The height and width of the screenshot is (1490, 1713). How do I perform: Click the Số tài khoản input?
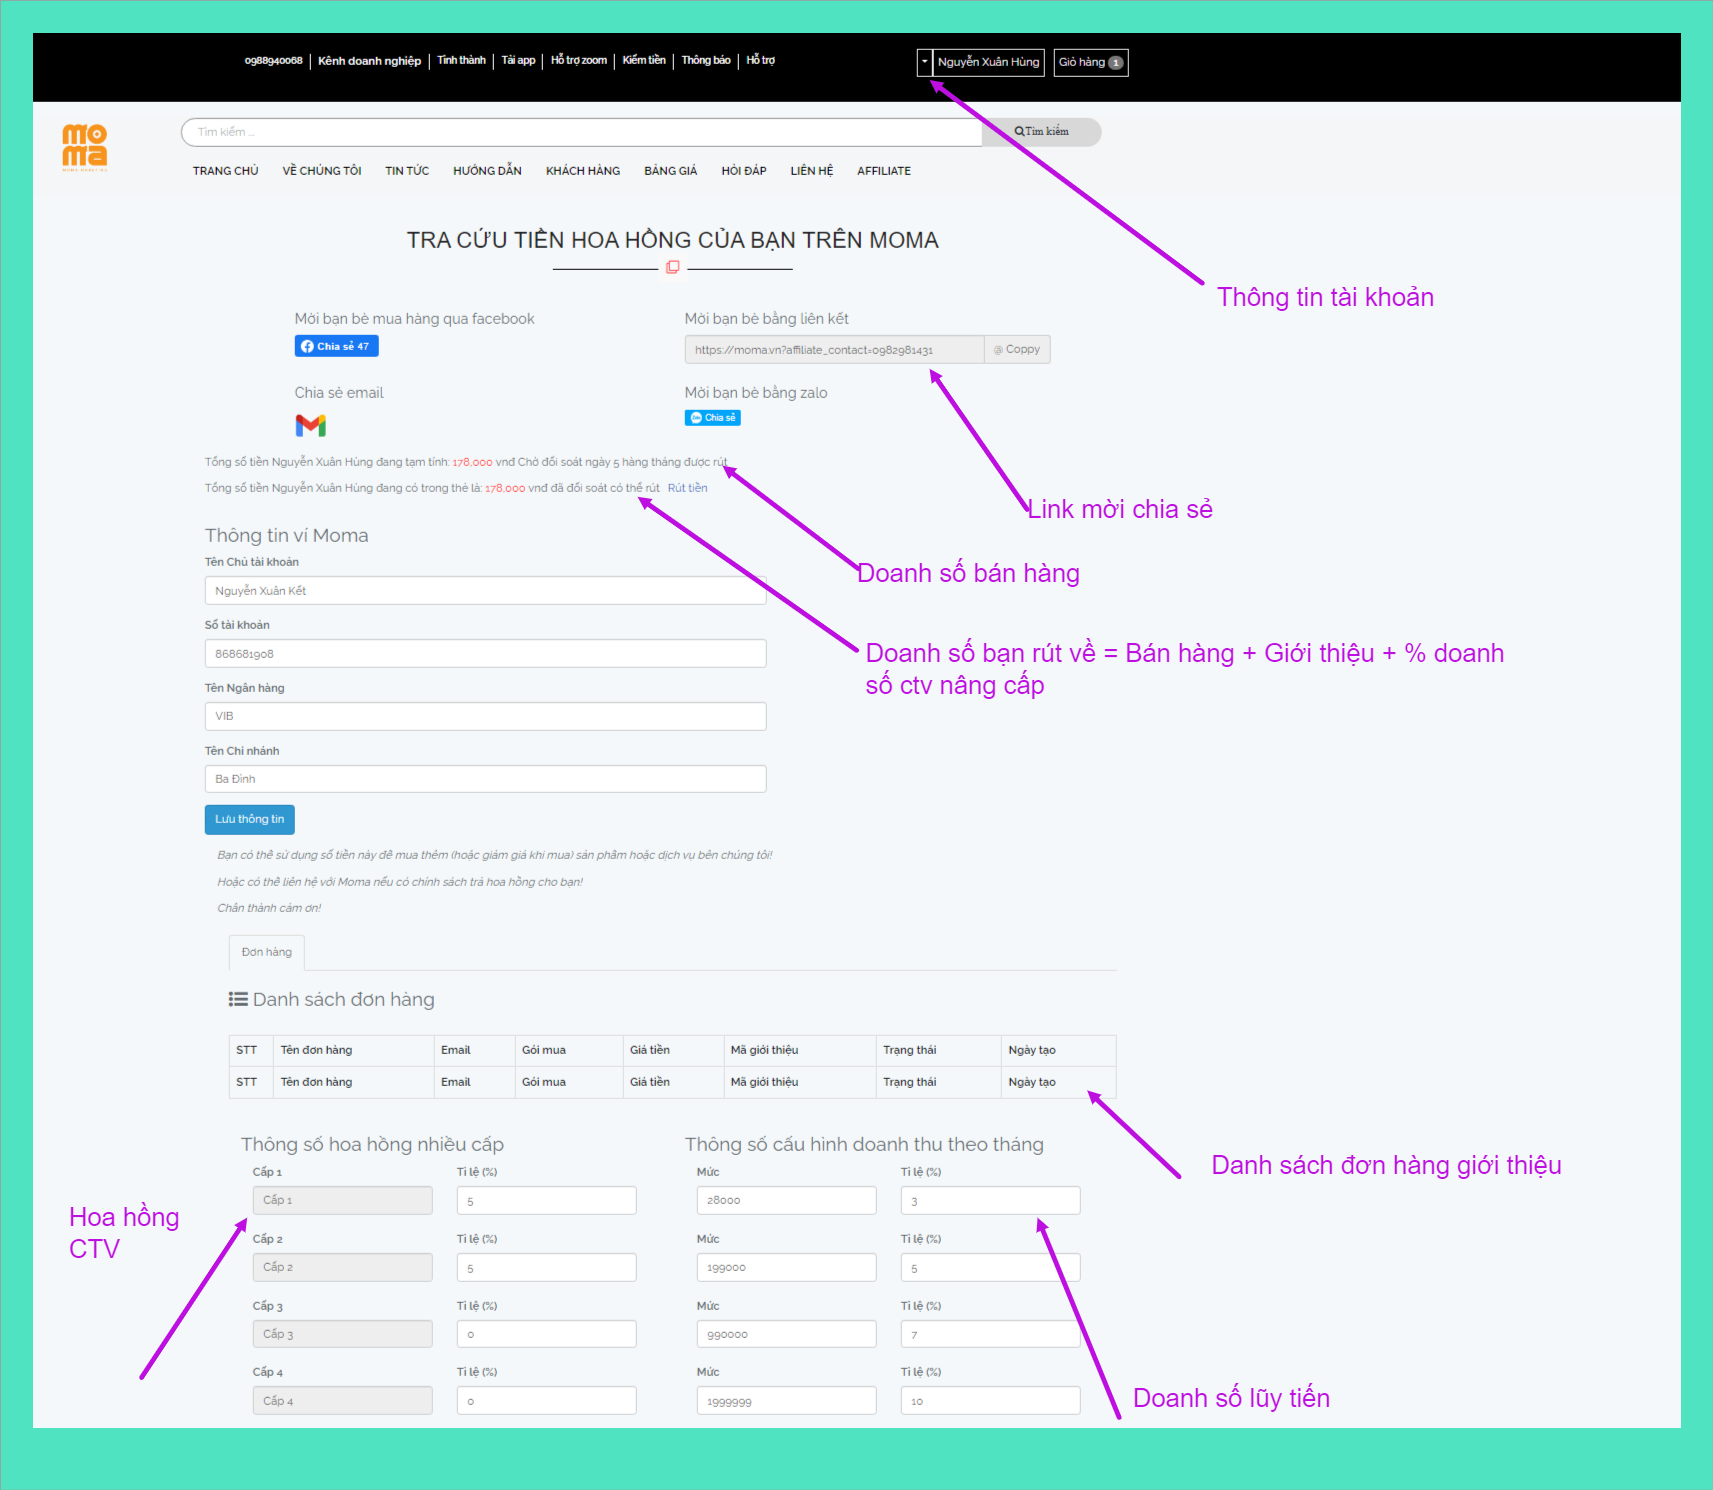(x=485, y=654)
